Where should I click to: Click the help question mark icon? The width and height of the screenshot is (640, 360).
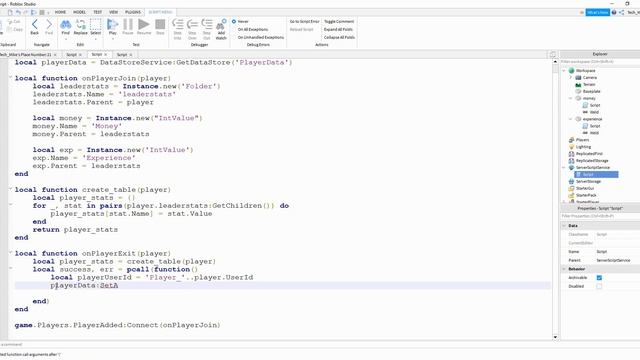coord(614,13)
